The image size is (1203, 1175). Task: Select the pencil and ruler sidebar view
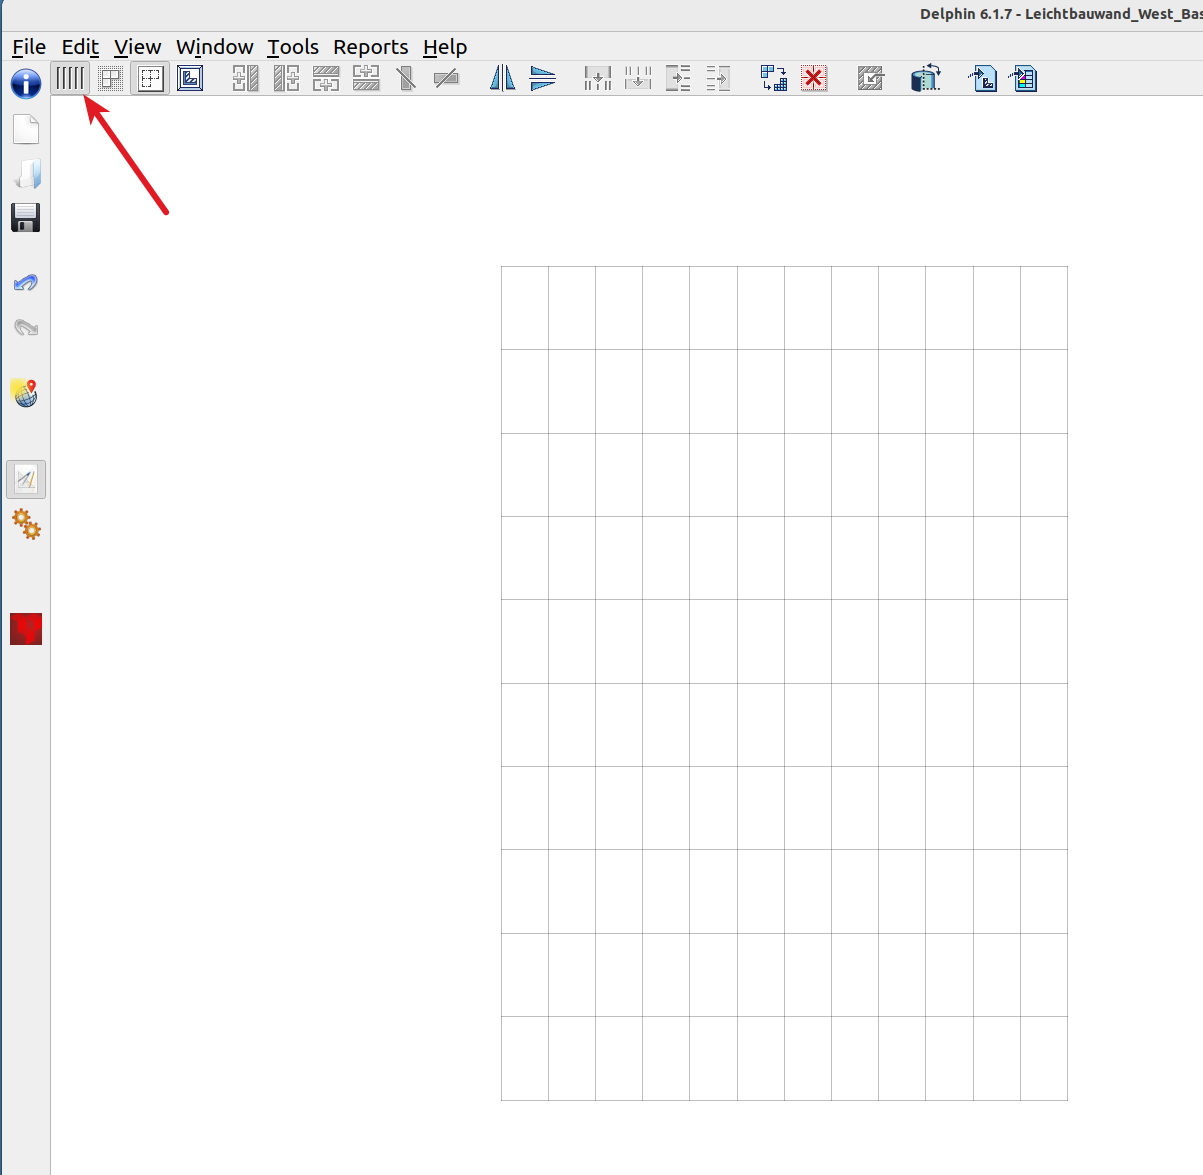tap(26, 480)
